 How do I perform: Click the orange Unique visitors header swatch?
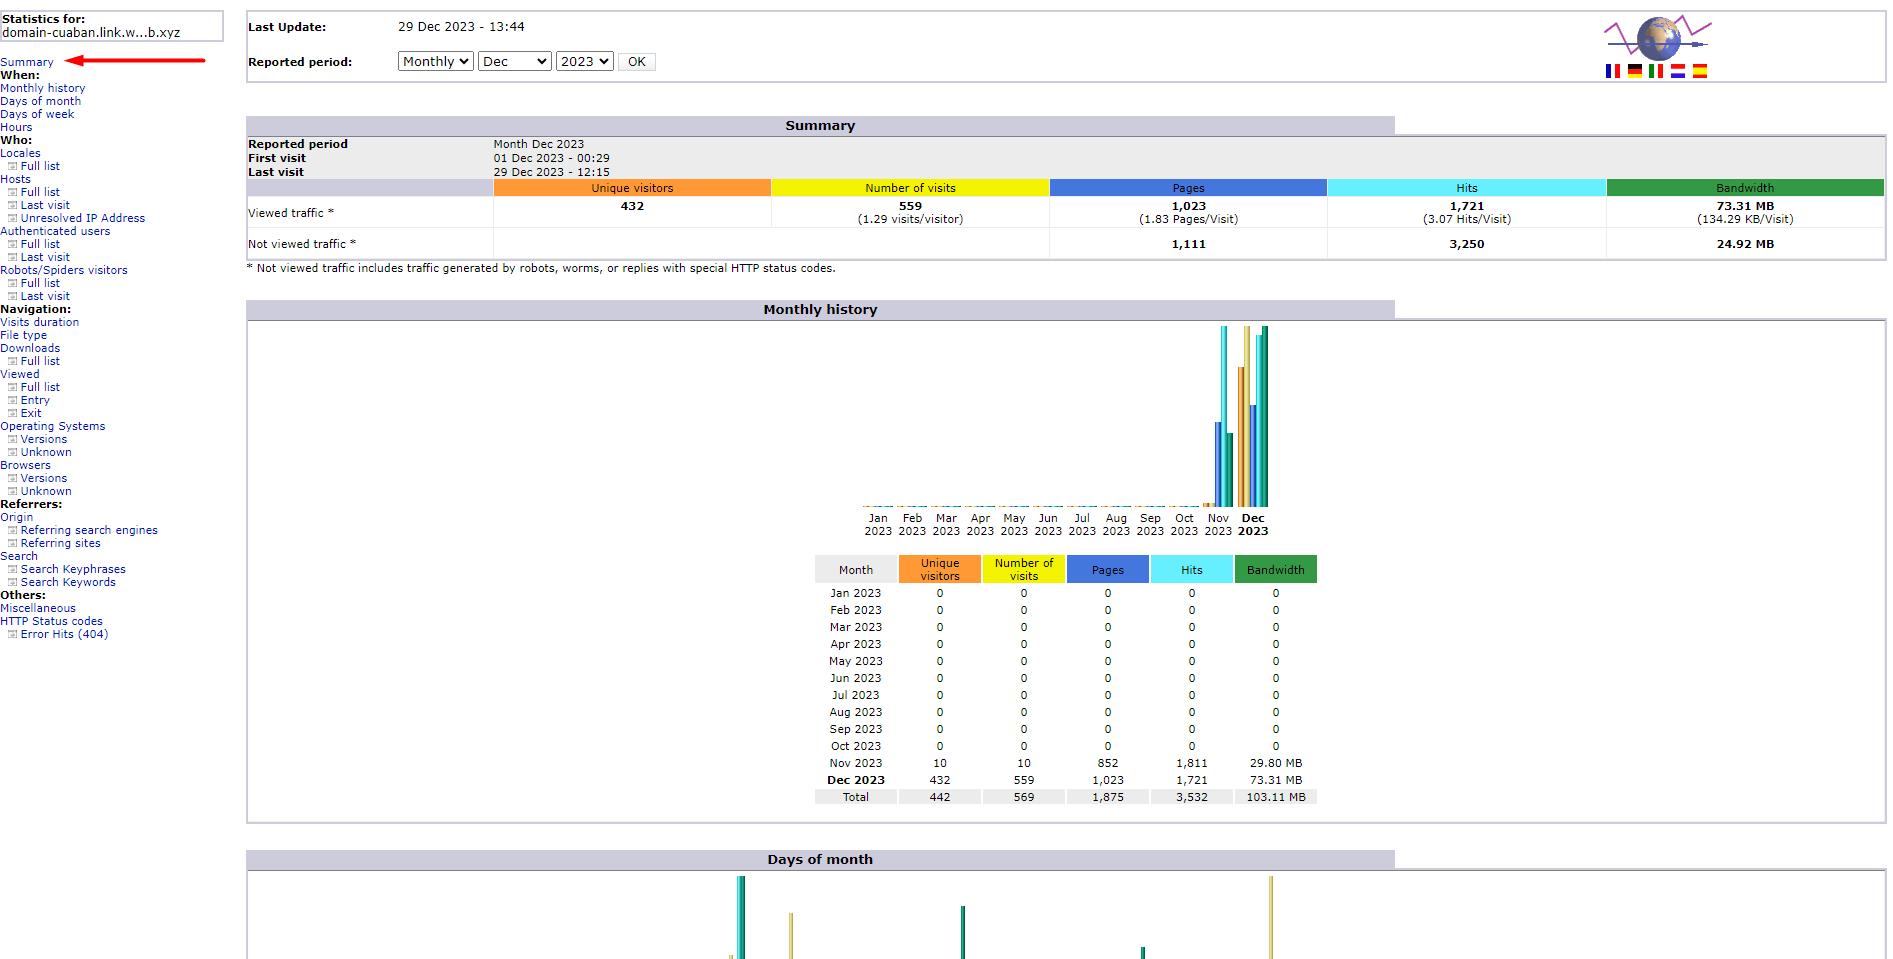coord(632,188)
